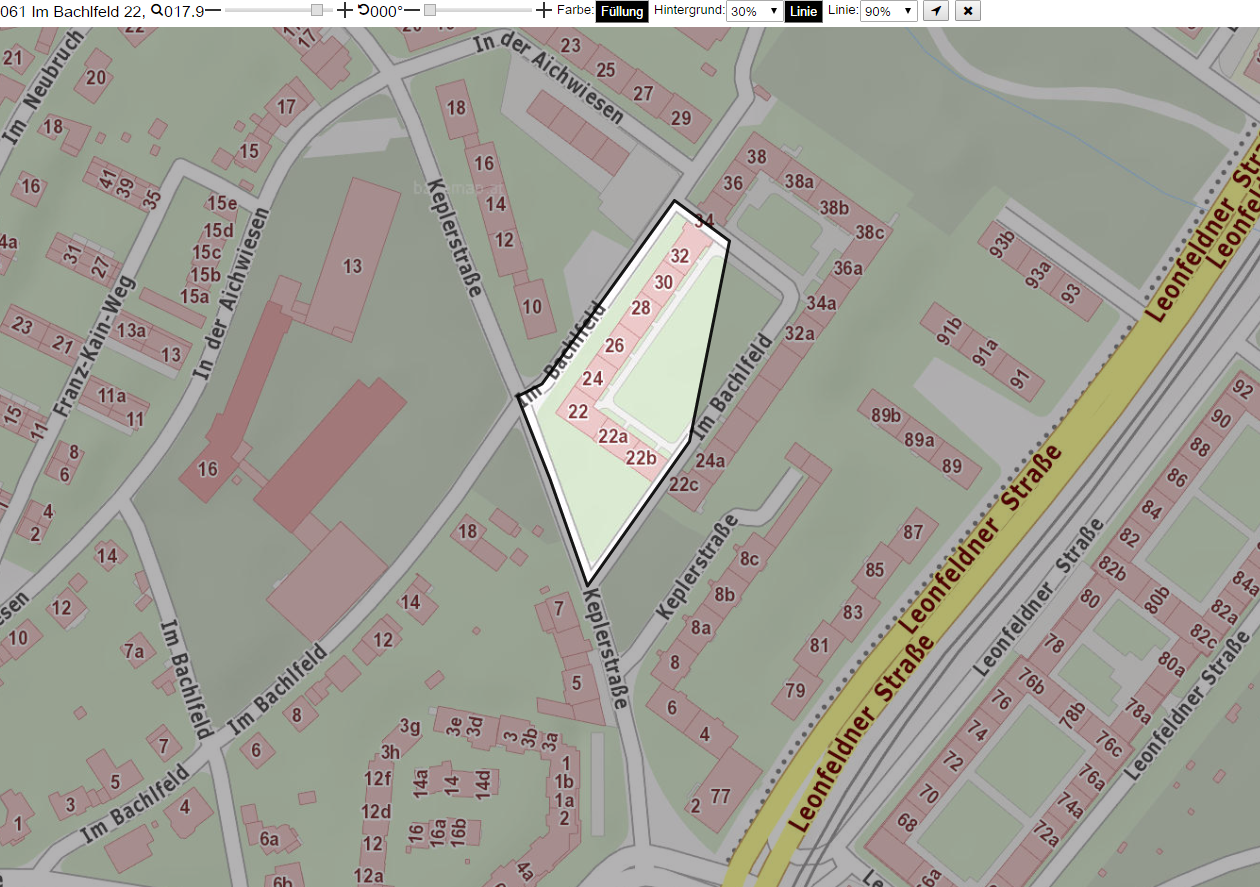
Task: Click the Füllung color button
Action: click(622, 12)
